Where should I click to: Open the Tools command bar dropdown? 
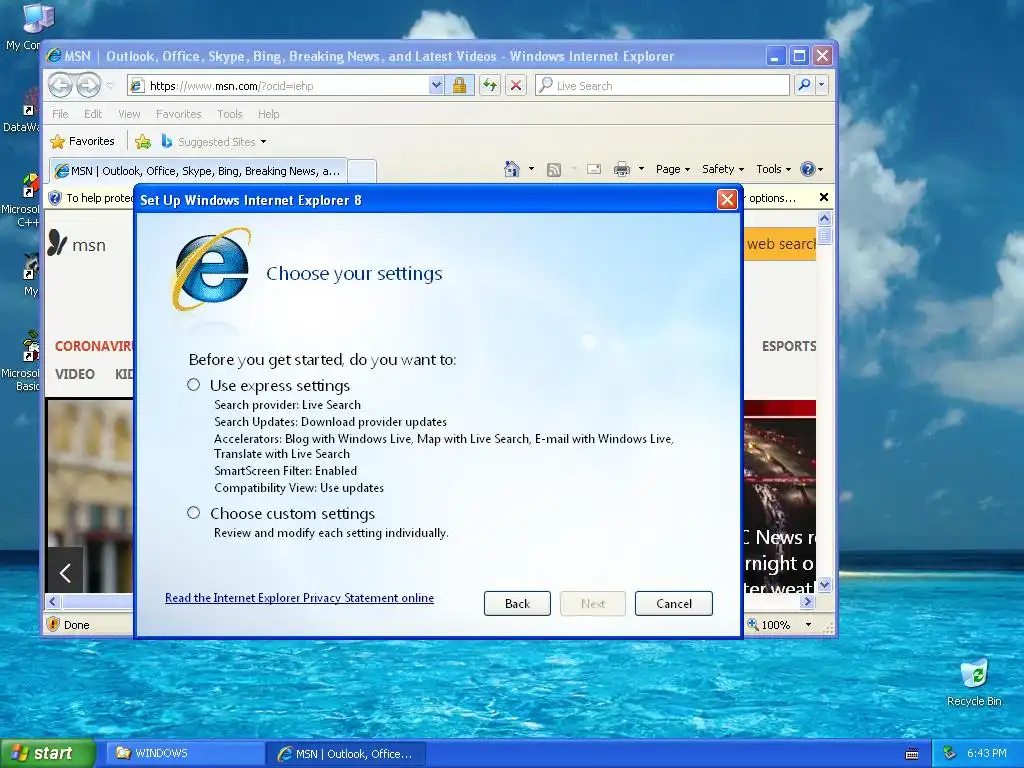click(x=774, y=169)
